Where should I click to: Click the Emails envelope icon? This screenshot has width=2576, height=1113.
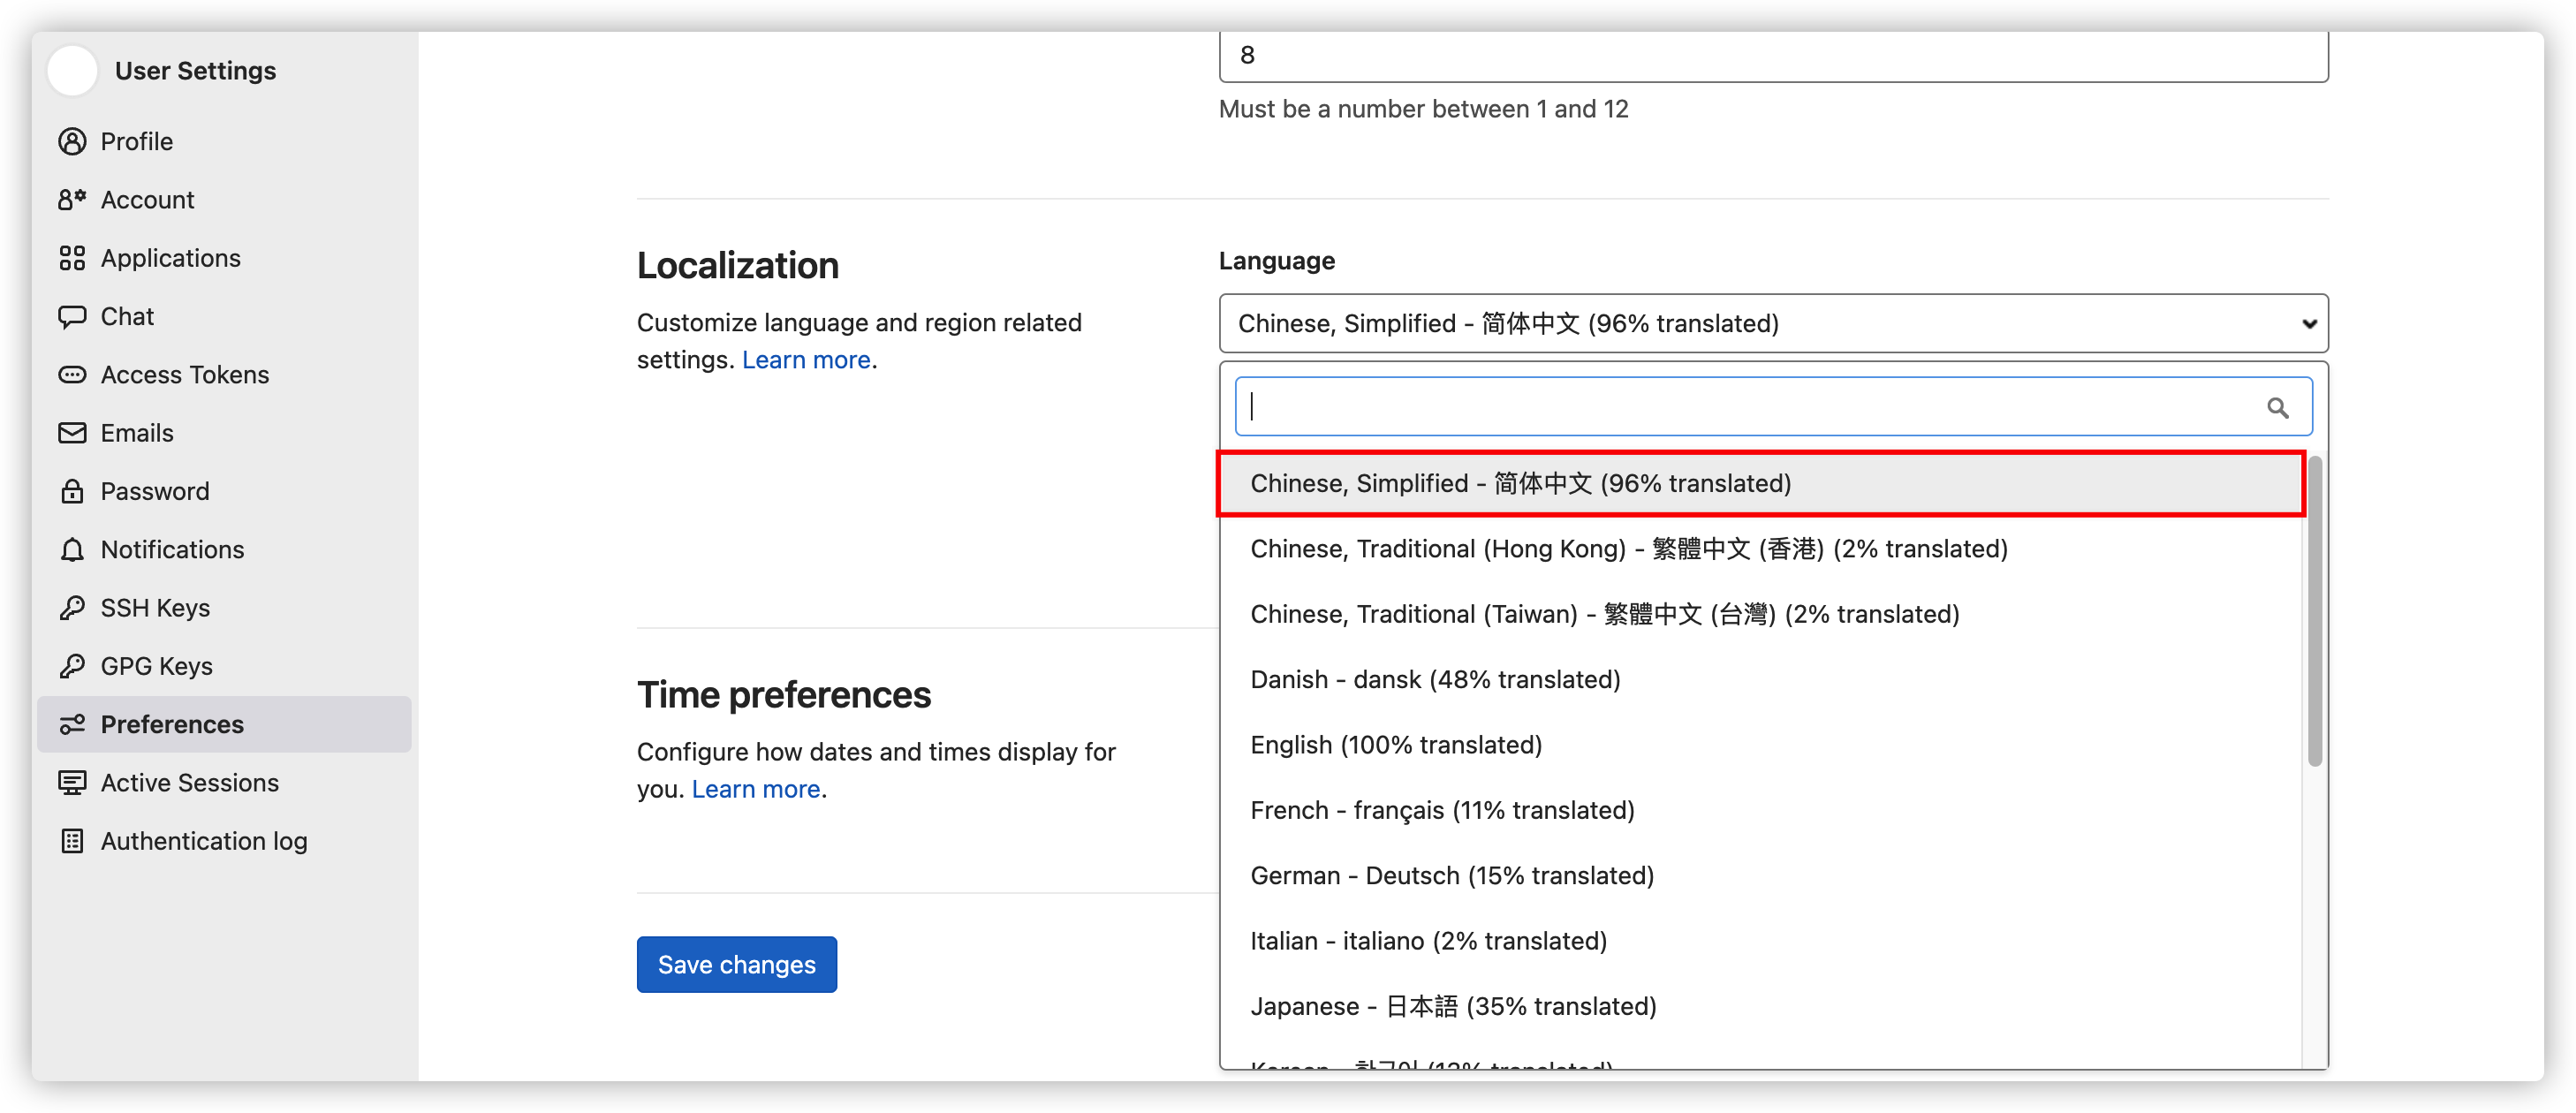click(72, 433)
